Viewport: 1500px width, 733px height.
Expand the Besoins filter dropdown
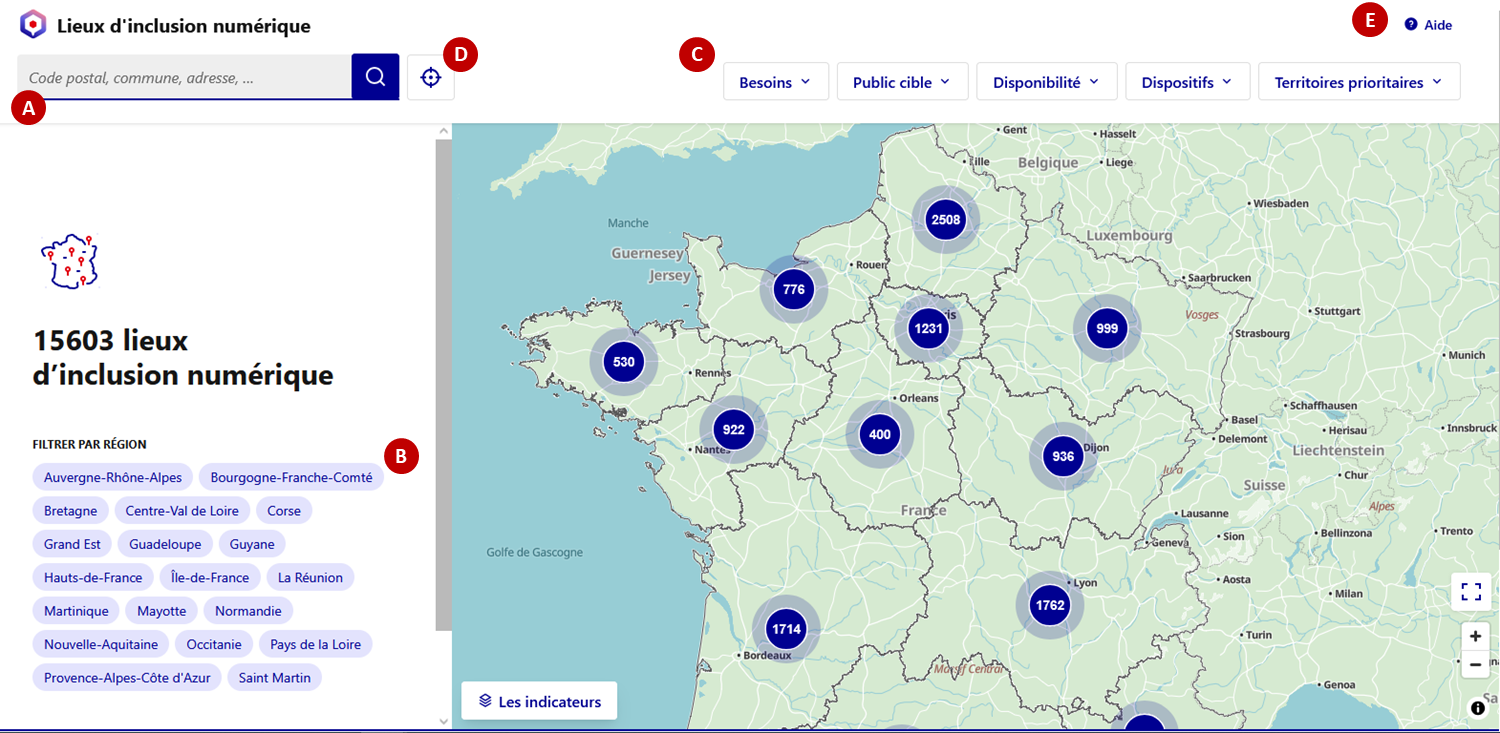(775, 82)
